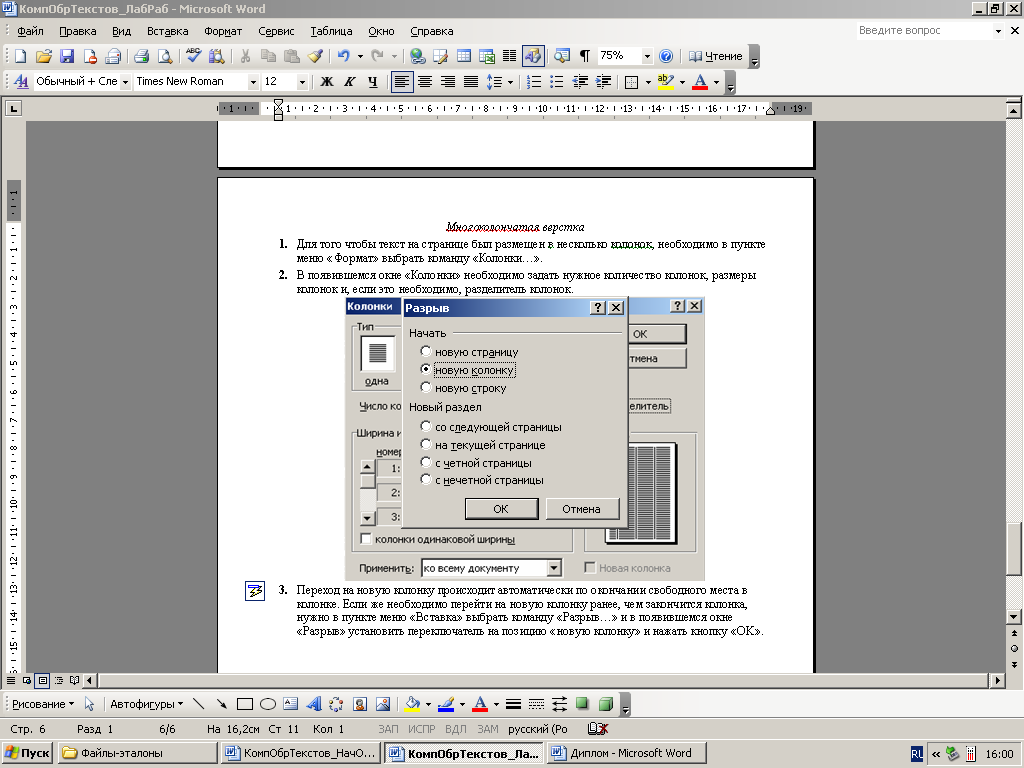Screen dimensions: 1024x768
Task: Select the "на текущей странице" radio option
Action: click(x=426, y=445)
